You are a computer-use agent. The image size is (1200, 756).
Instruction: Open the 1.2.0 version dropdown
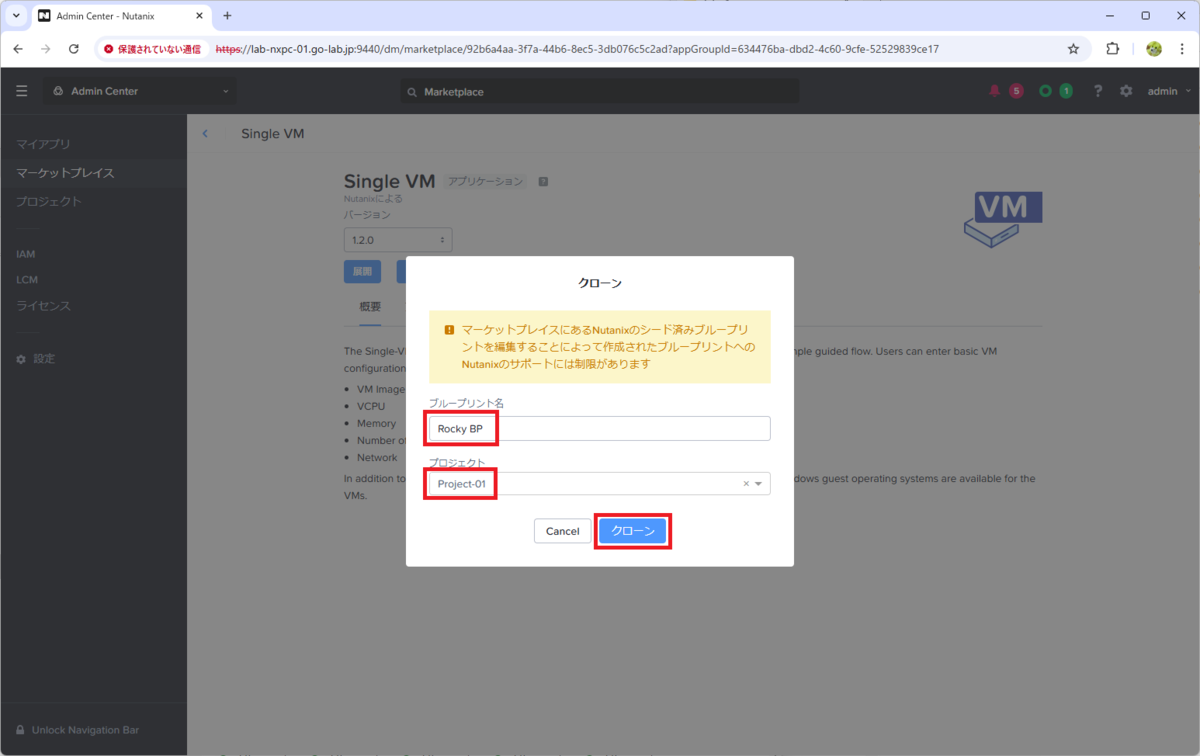pyautogui.click(x=398, y=240)
